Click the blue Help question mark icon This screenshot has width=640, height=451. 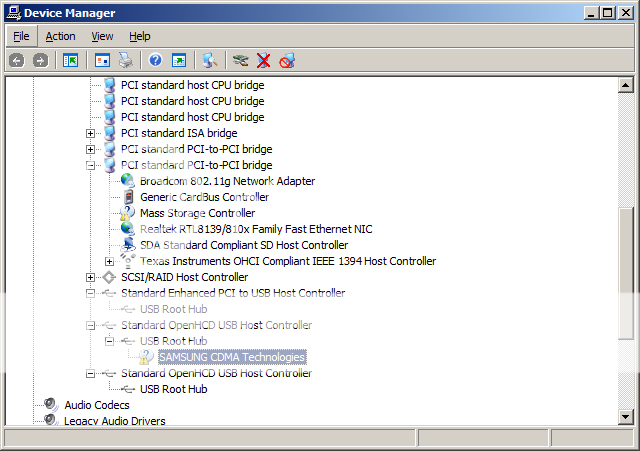click(155, 60)
